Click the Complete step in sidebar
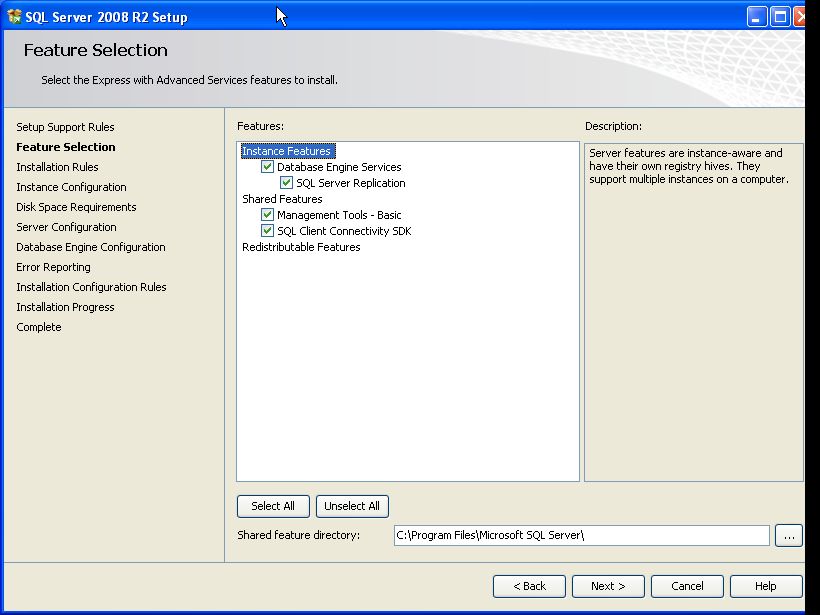 click(x=39, y=327)
